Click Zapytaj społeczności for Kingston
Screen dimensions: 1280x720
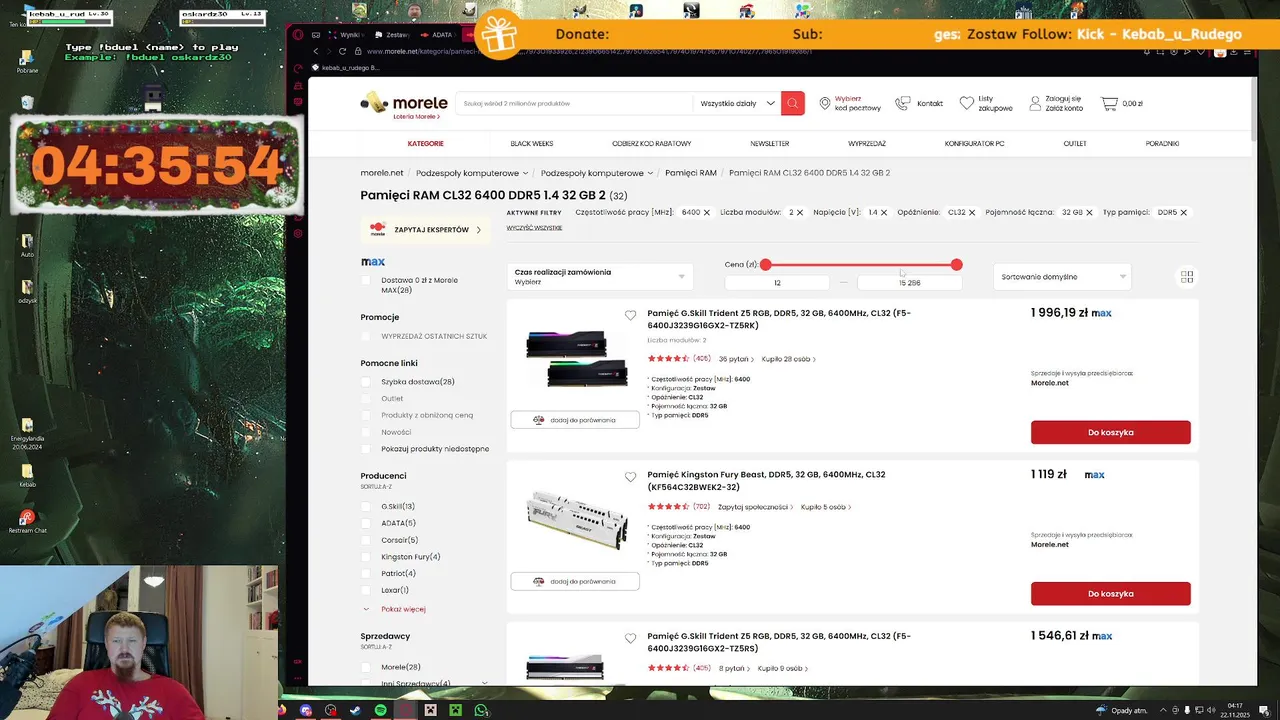coord(755,507)
